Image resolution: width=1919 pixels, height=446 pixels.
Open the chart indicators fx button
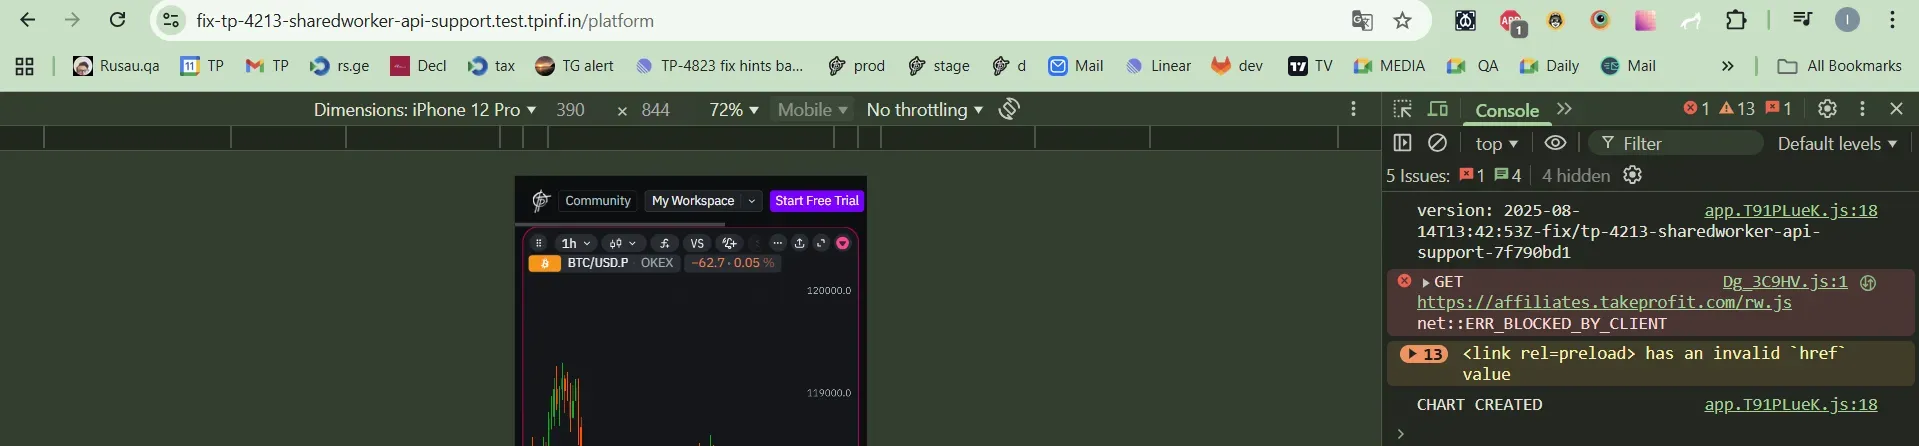[x=664, y=243]
